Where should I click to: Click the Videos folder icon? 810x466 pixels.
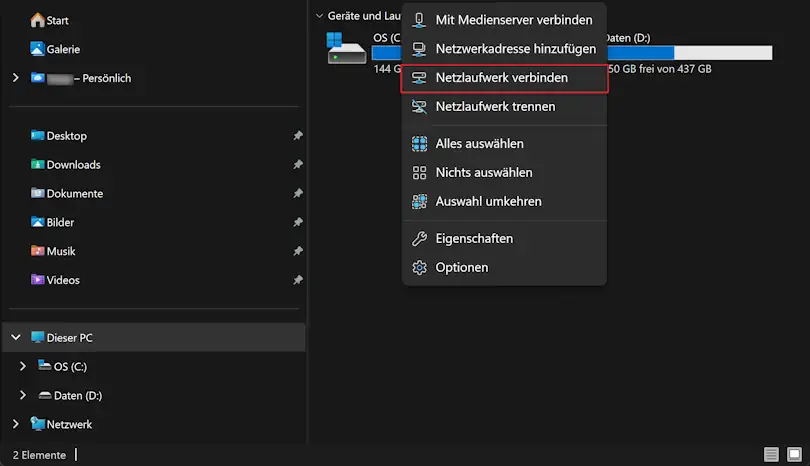coord(37,279)
